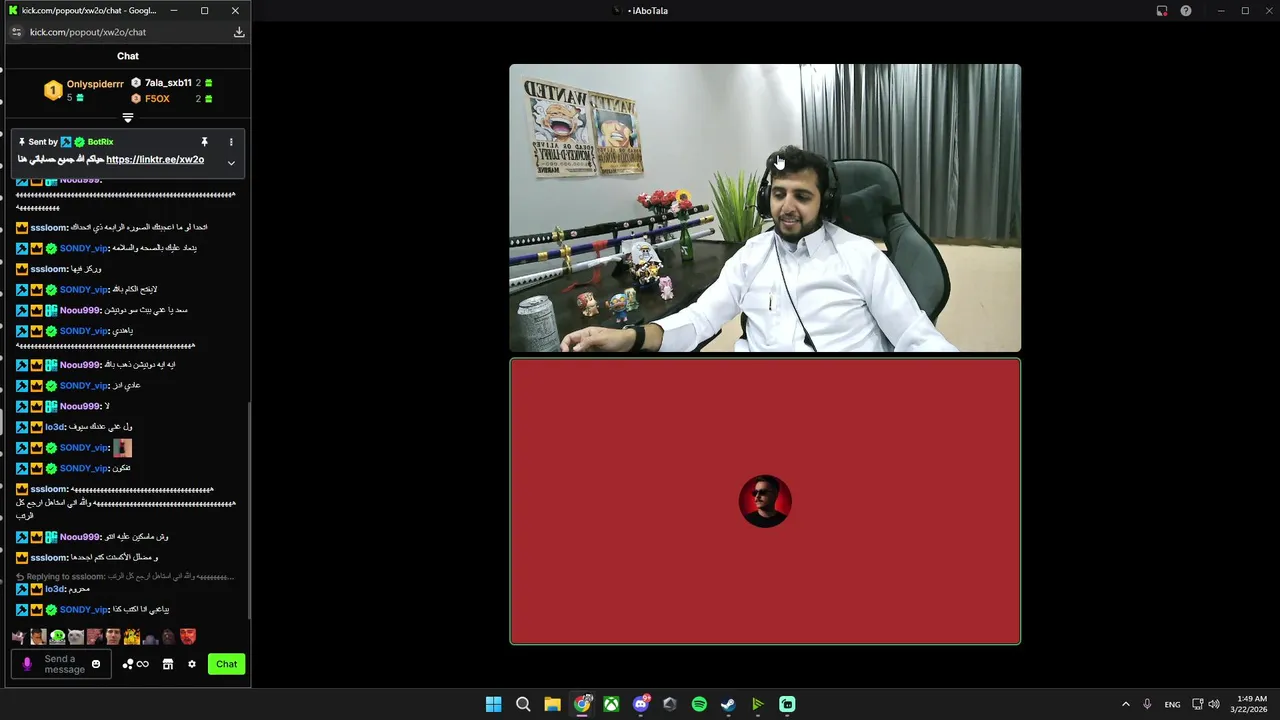Expand the pinned message chevron

tap(231, 163)
